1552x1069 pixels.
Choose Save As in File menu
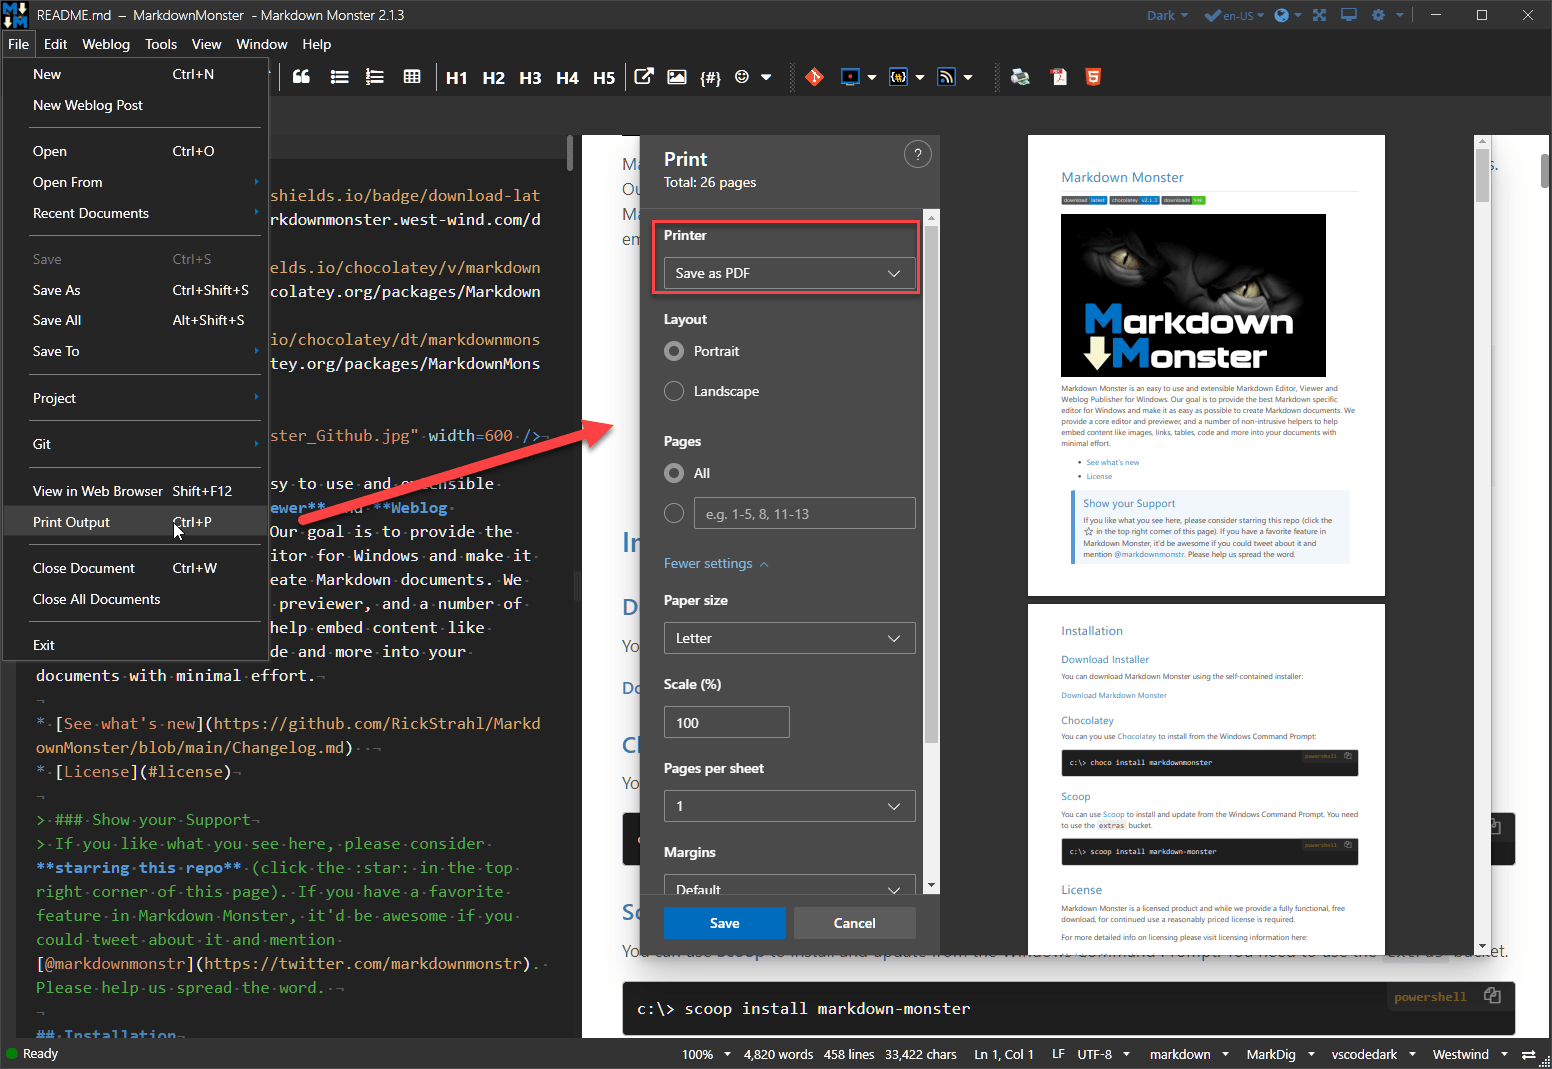pyautogui.click(x=136, y=290)
